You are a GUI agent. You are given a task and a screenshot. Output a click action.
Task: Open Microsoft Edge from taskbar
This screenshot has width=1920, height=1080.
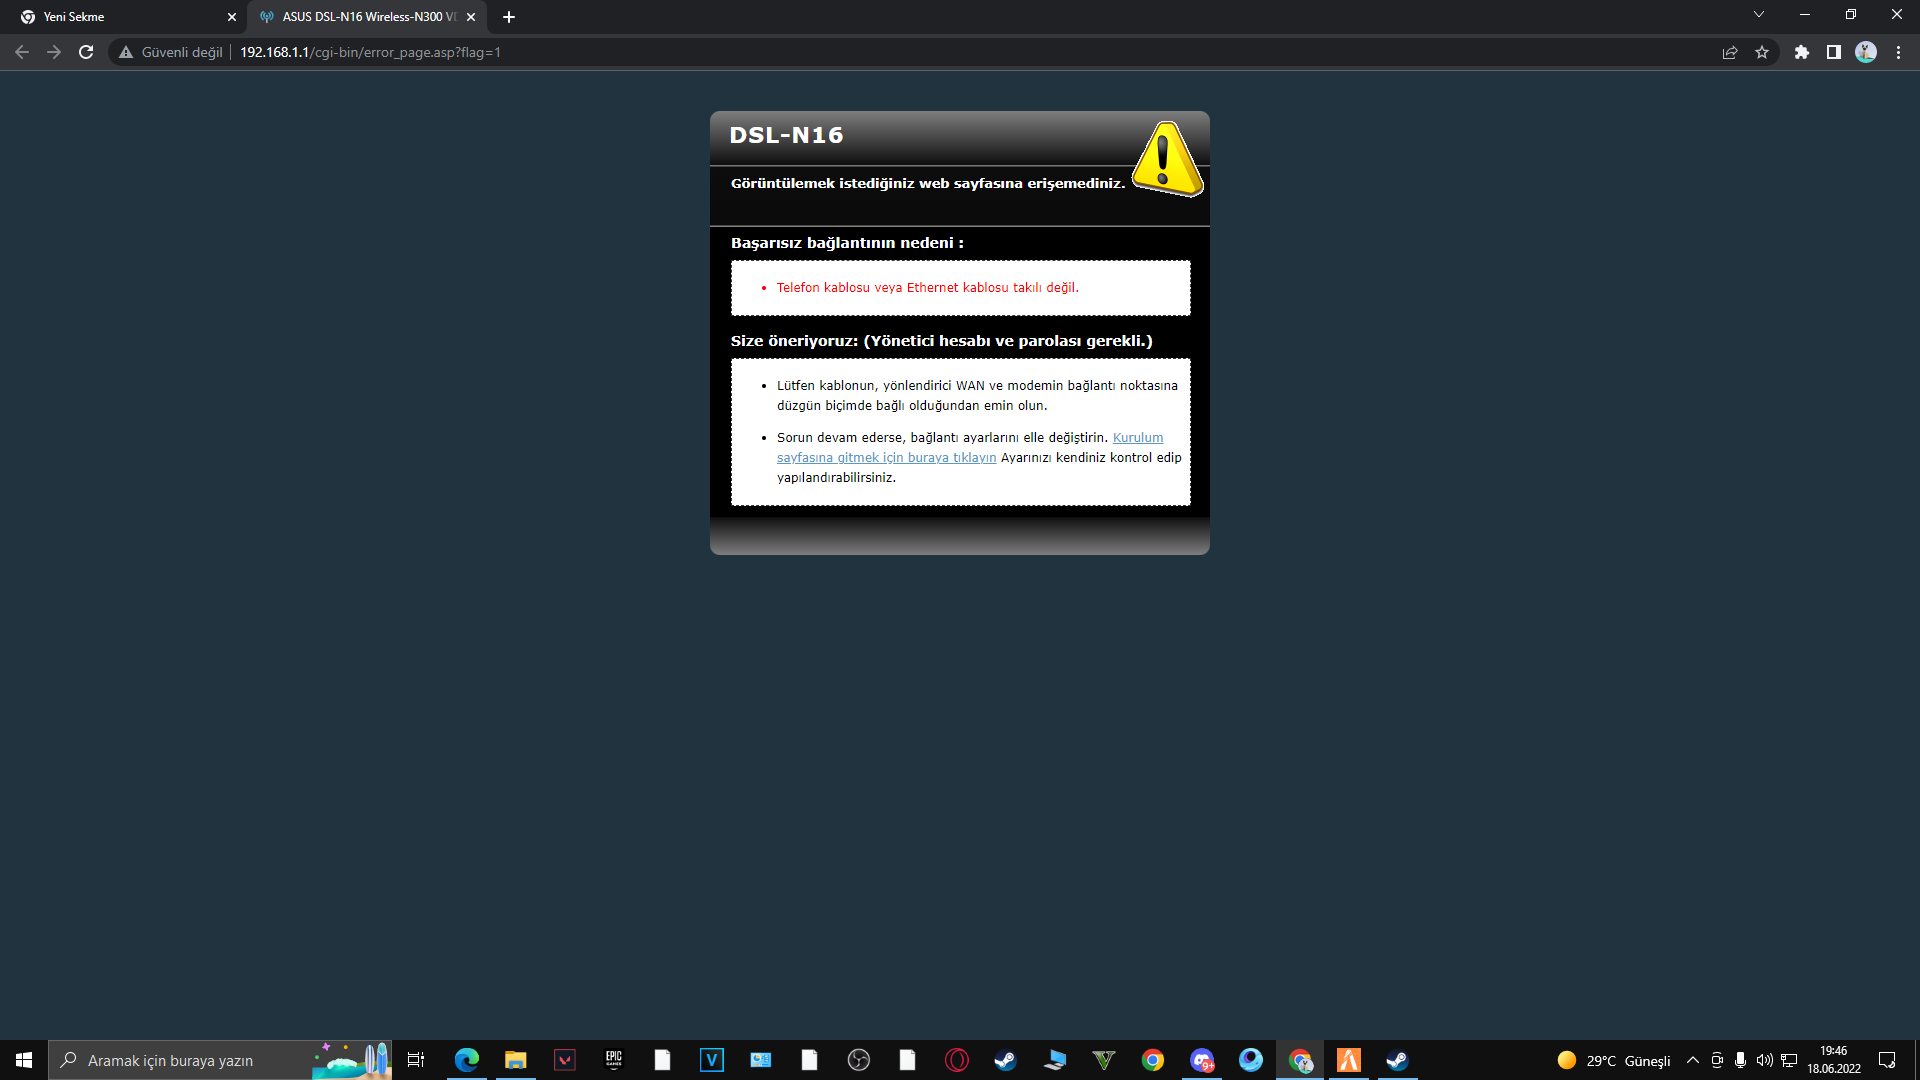pos(467,1060)
